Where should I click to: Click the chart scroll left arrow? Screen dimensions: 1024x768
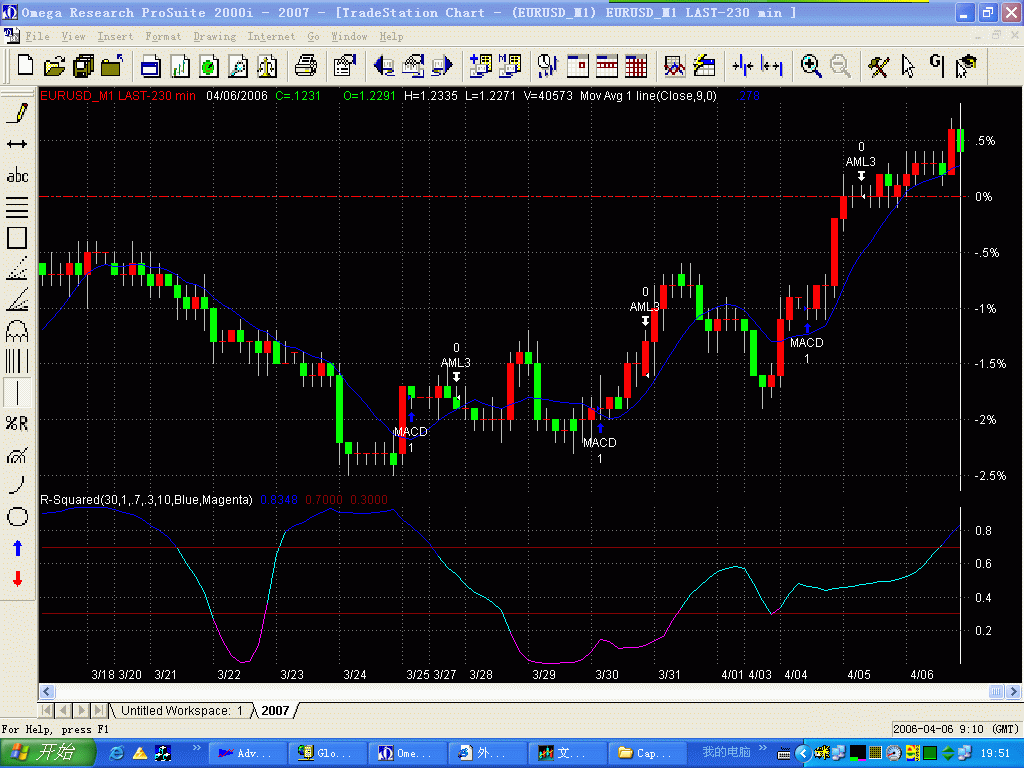46,691
